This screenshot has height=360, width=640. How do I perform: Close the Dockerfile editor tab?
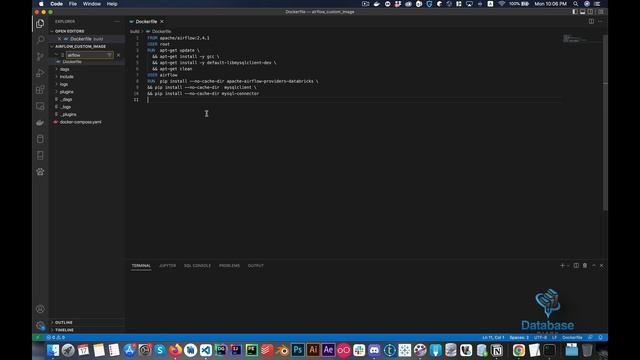tap(162, 22)
